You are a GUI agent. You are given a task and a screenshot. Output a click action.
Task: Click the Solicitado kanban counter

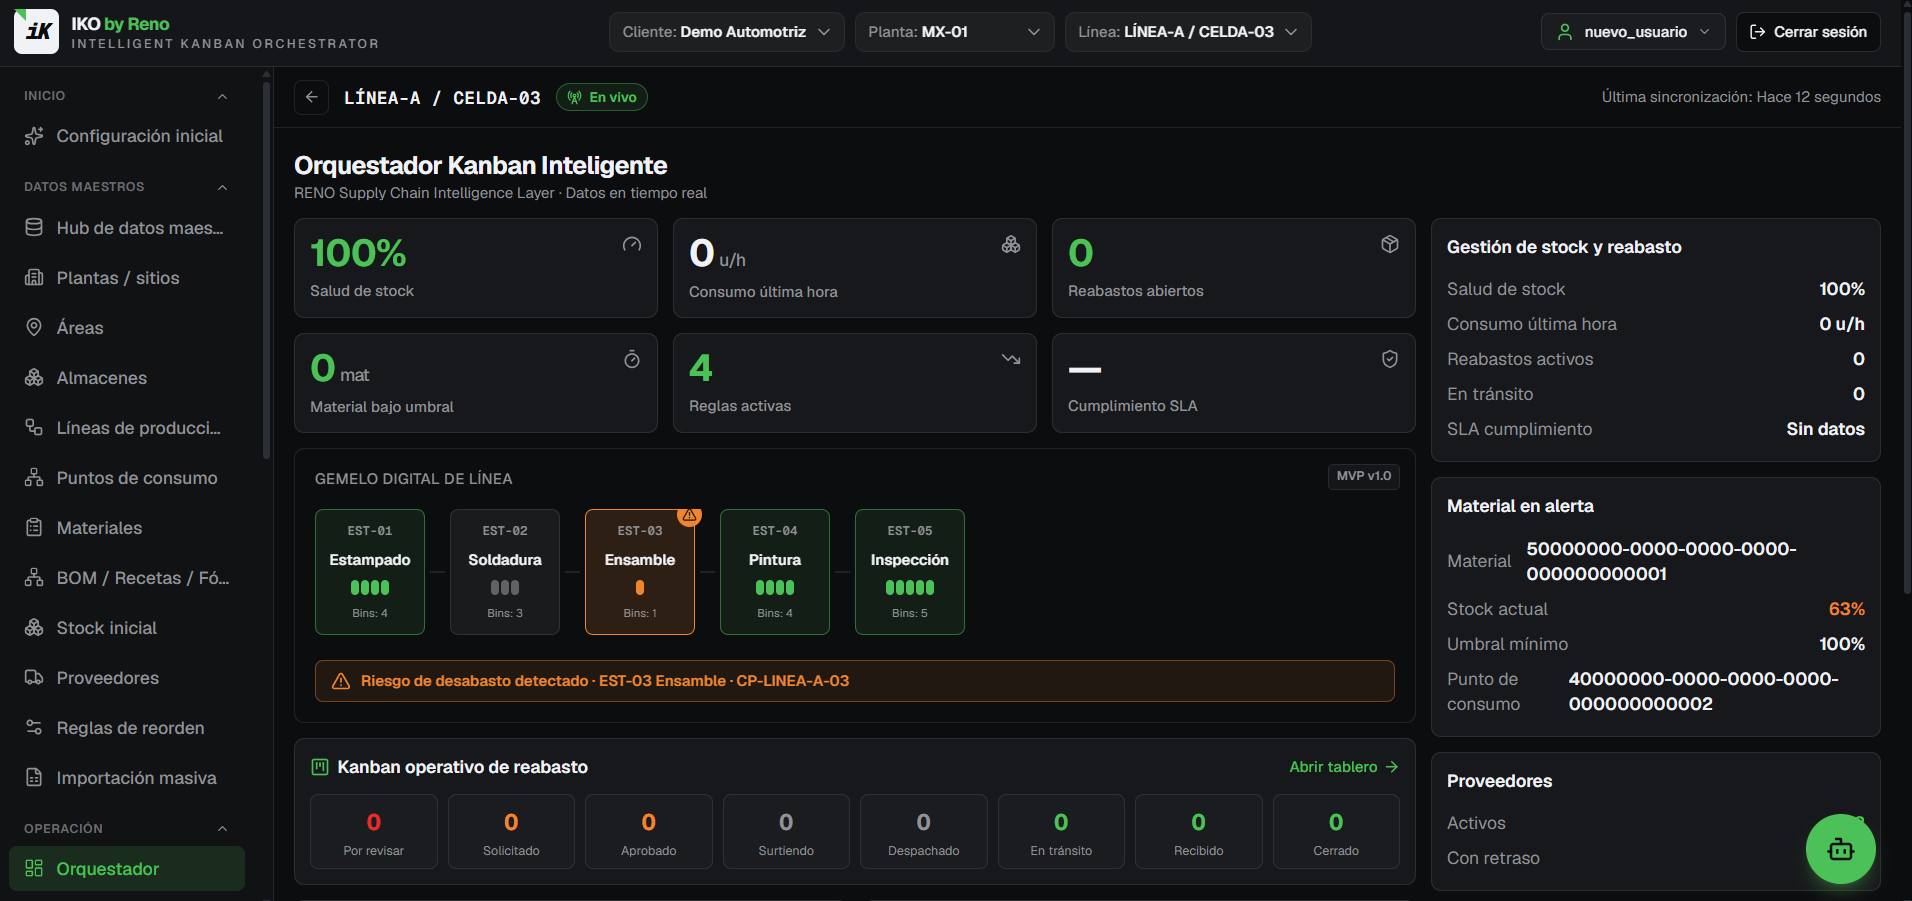coord(511,831)
